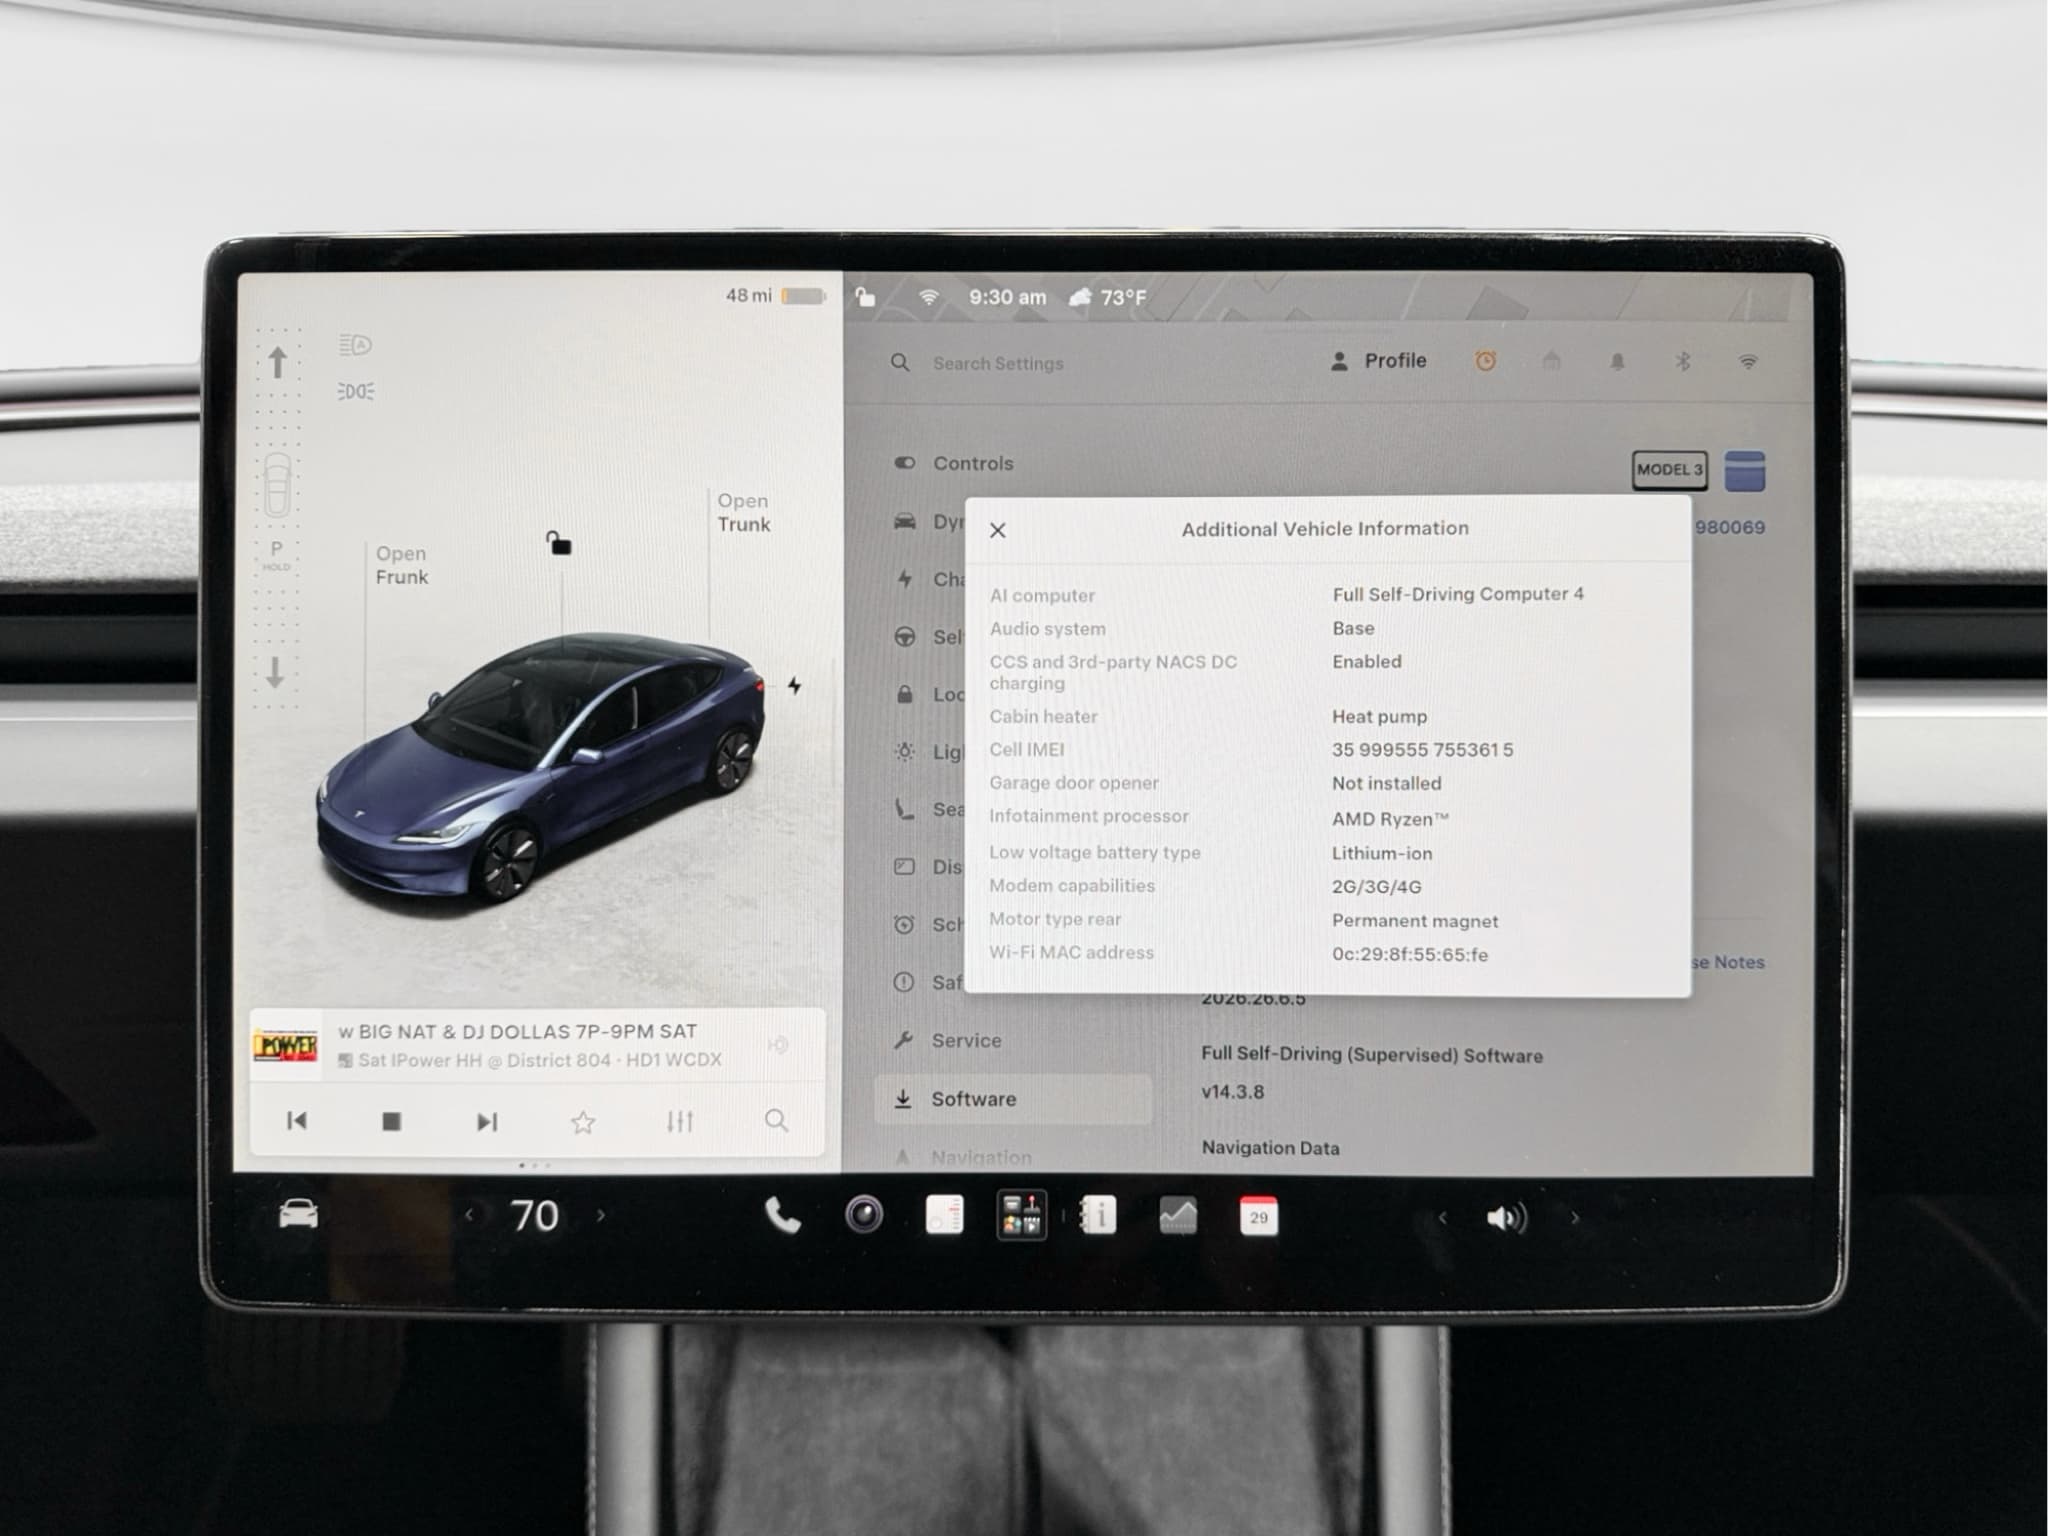Viewport: 2048px width, 1536px height.
Task: Raise volume with right chevron
Action: [1575, 1218]
